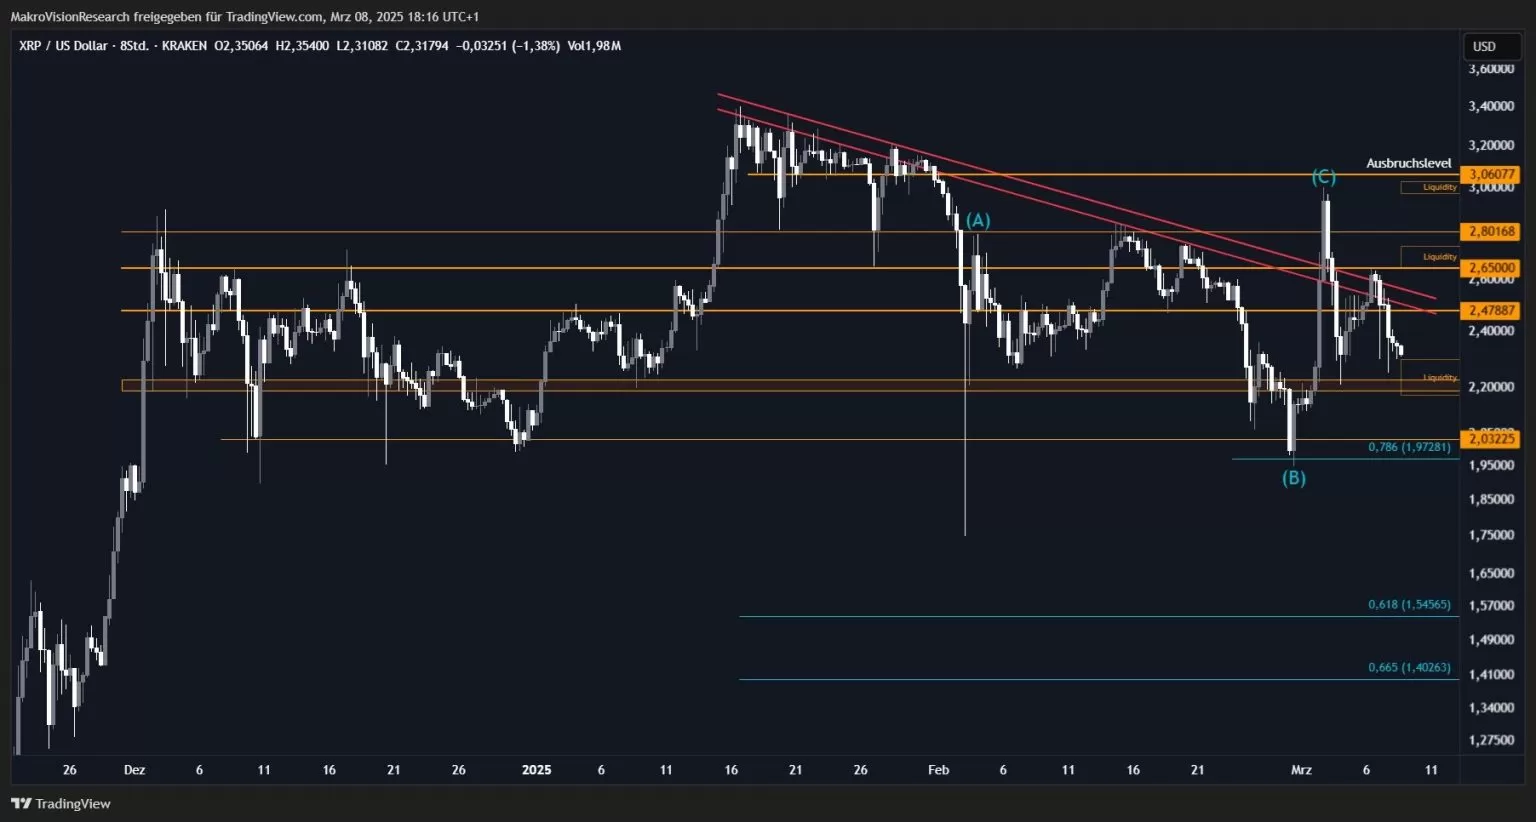
Task: Click the Ausbruchslevel text annotation
Action: pyautogui.click(x=1409, y=163)
